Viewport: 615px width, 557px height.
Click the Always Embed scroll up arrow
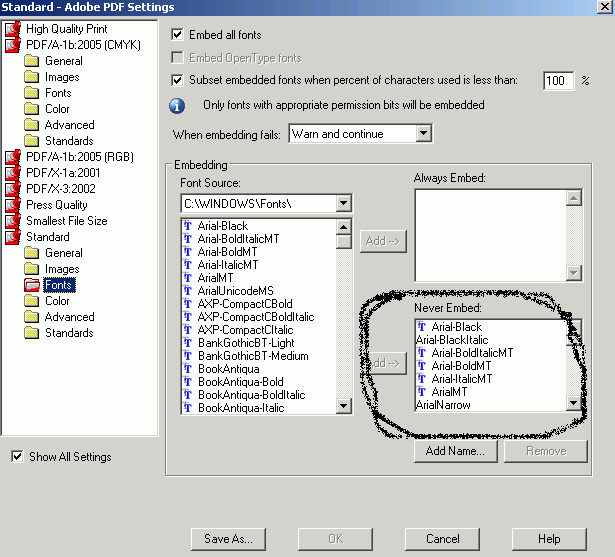tap(574, 198)
